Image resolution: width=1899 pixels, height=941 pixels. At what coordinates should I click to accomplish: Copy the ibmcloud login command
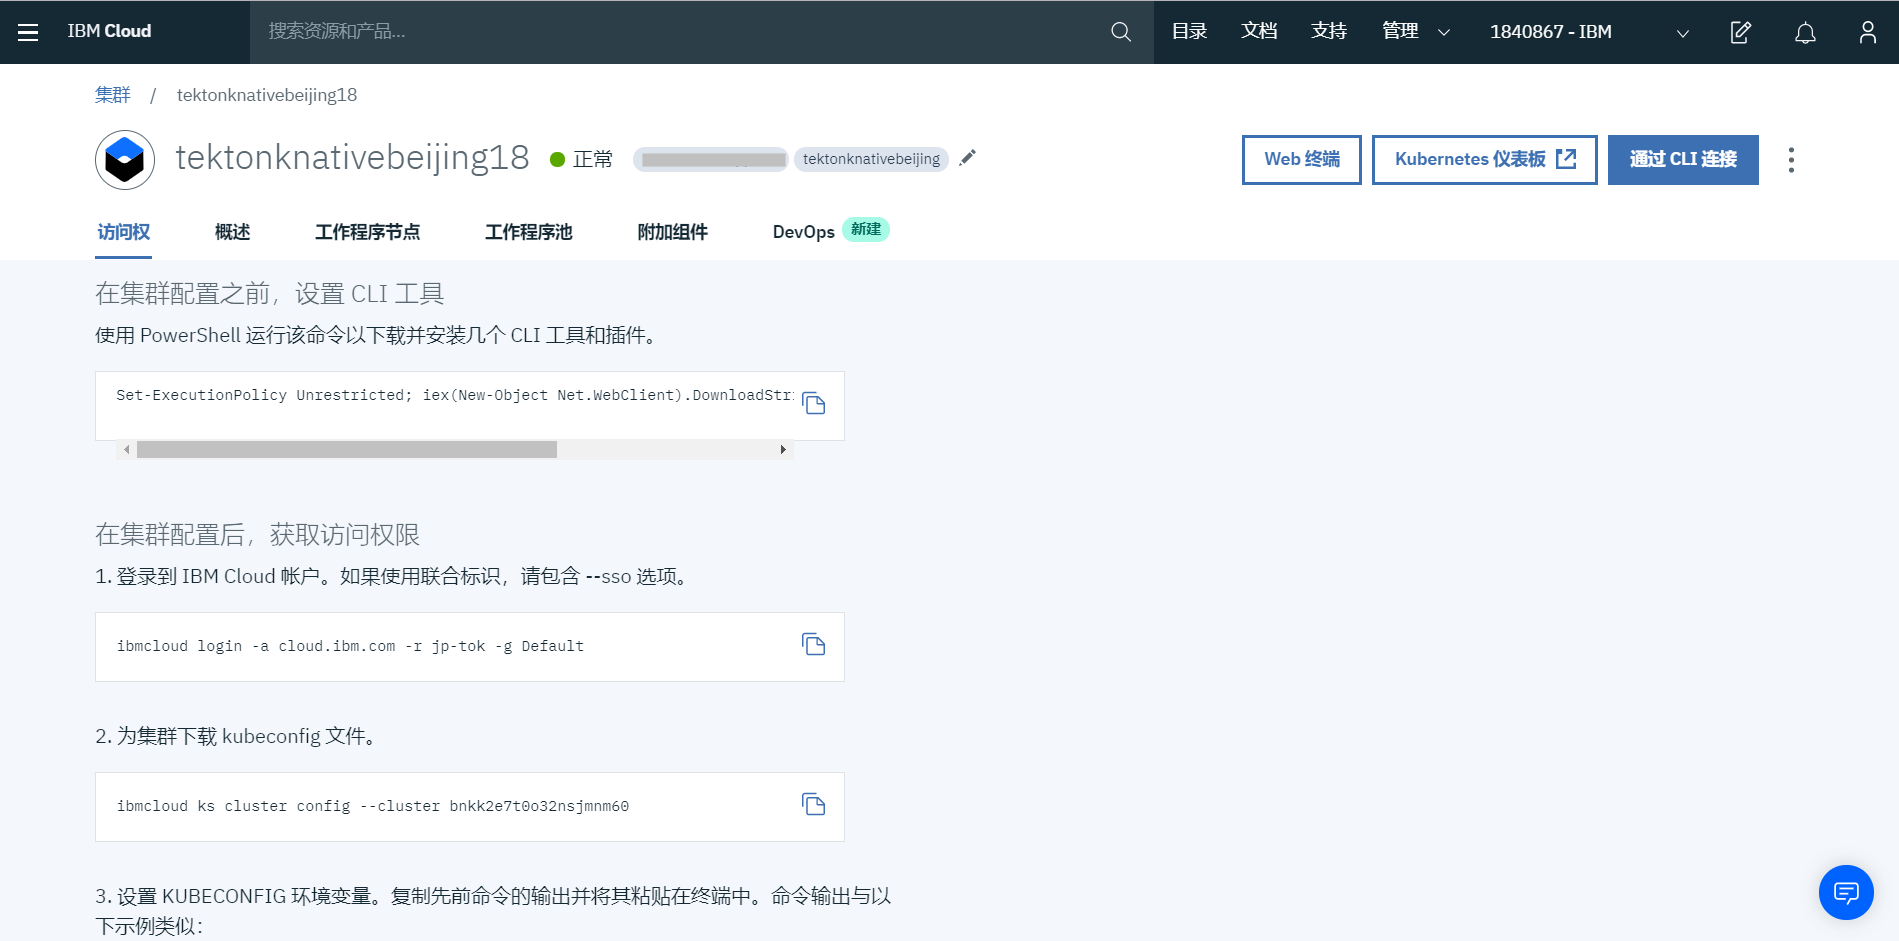(x=814, y=645)
